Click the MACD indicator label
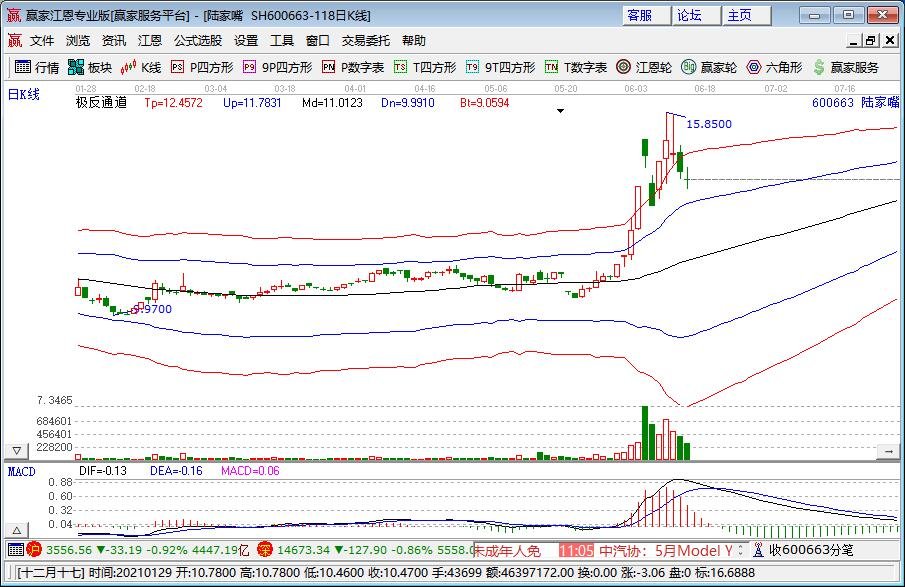905x587 pixels. (x=21, y=472)
